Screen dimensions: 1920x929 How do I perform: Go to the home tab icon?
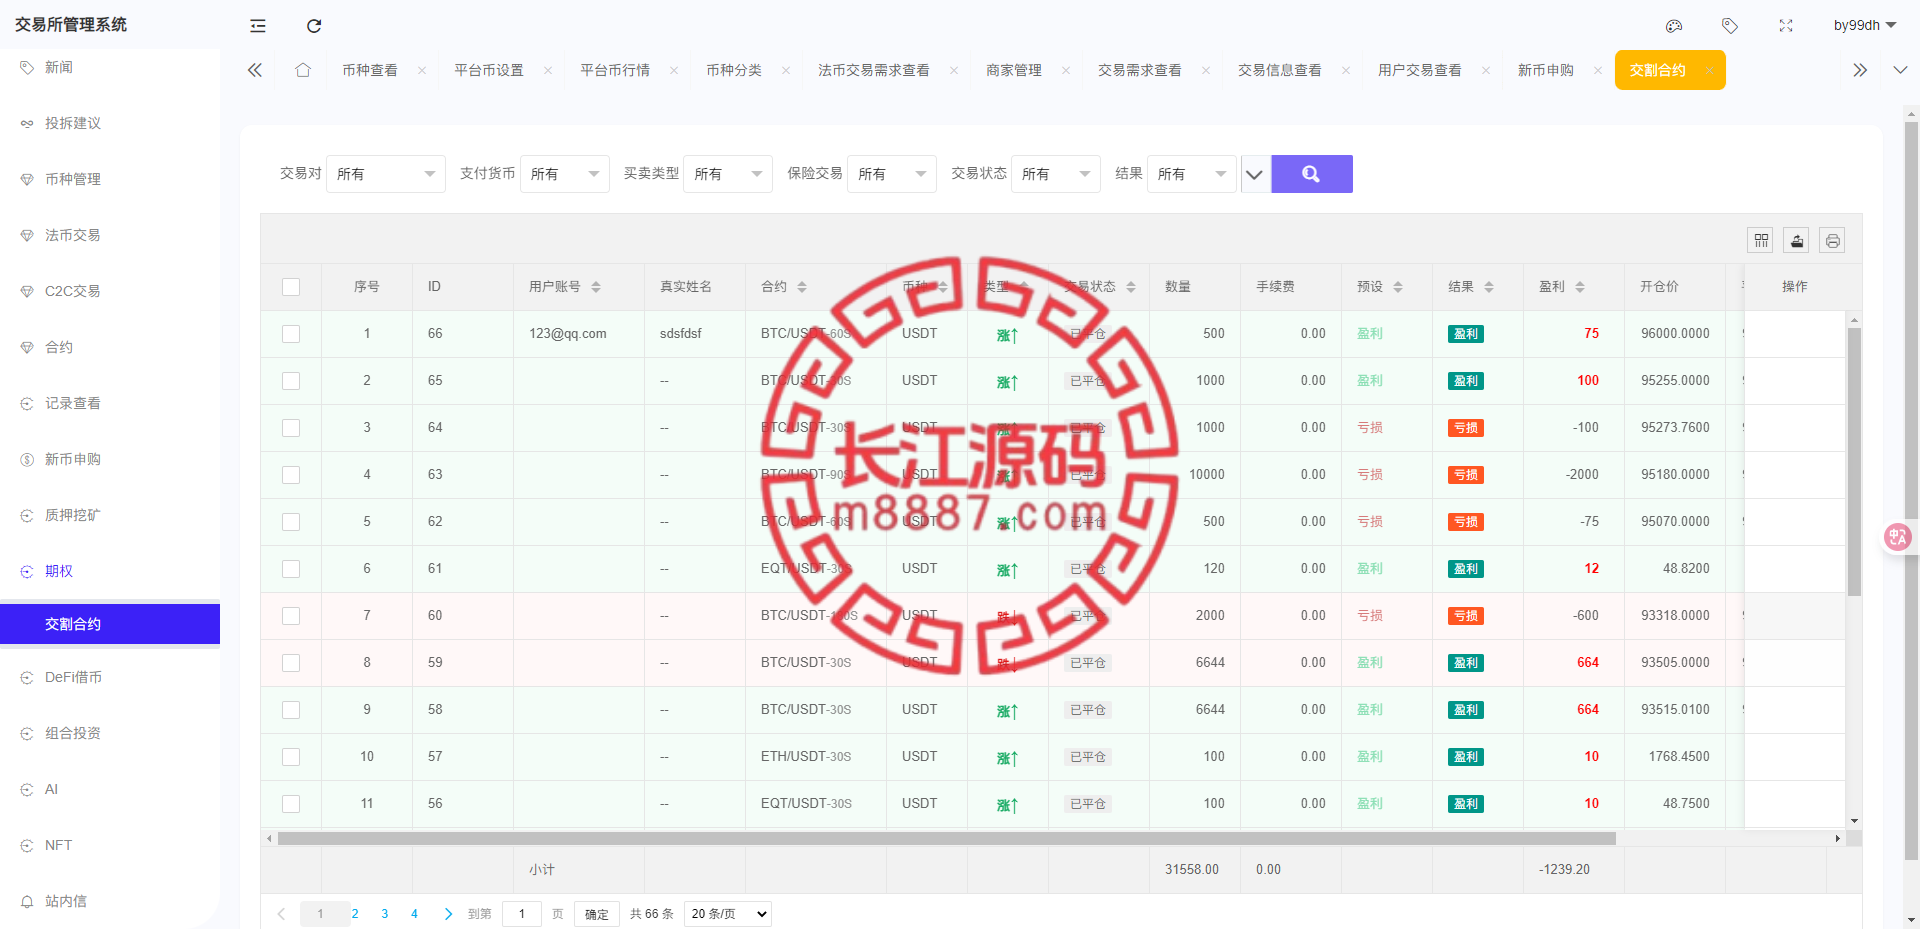coord(303,70)
